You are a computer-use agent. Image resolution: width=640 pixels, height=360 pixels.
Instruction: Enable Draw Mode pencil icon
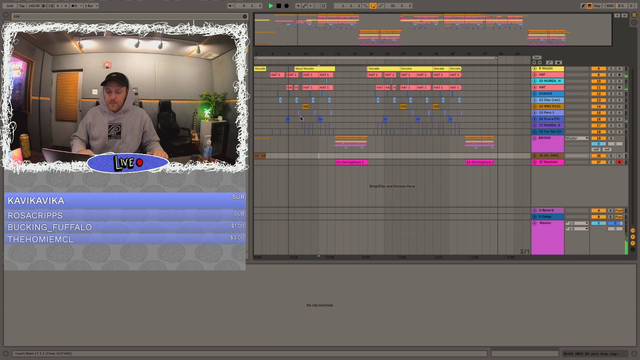pos(583,6)
